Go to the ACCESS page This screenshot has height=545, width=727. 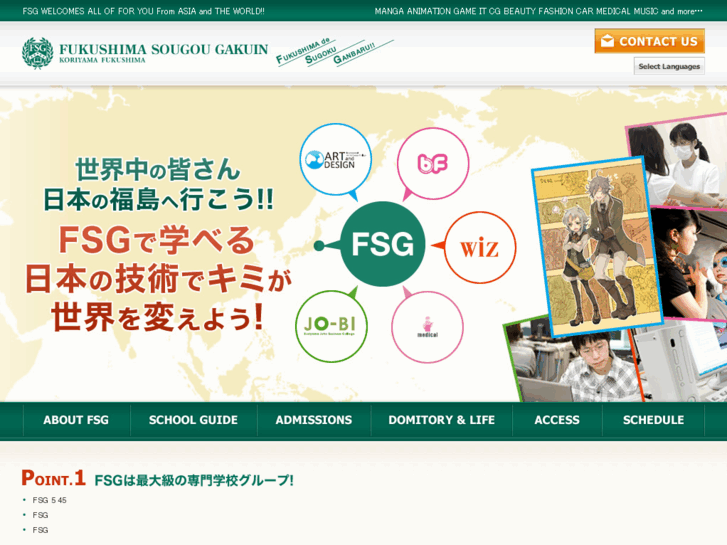coord(557,420)
